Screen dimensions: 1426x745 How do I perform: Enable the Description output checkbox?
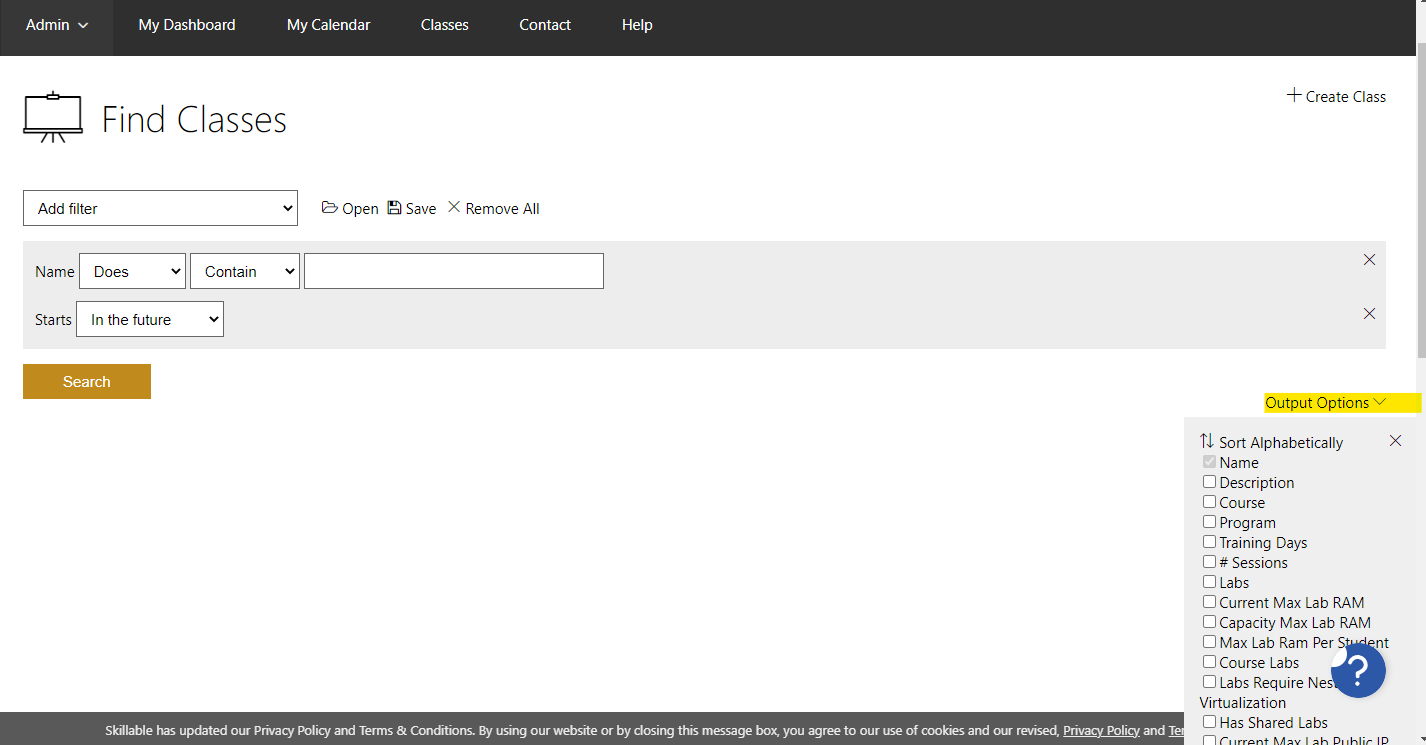[1209, 482]
